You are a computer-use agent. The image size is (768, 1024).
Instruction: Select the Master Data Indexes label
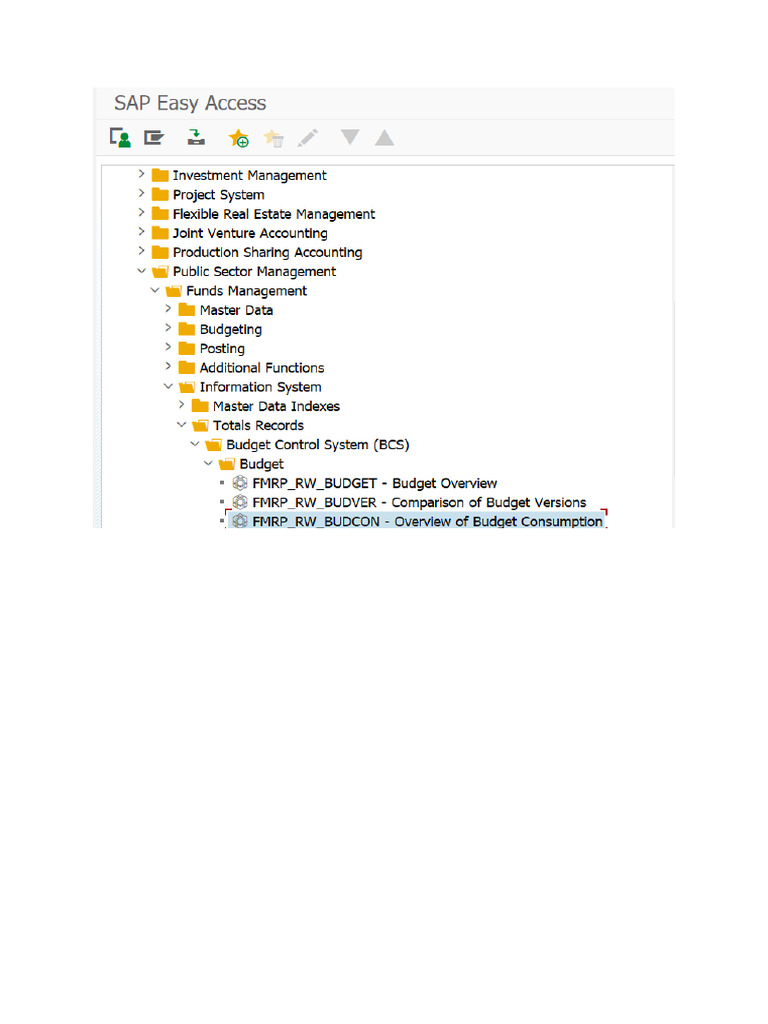[276, 406]
